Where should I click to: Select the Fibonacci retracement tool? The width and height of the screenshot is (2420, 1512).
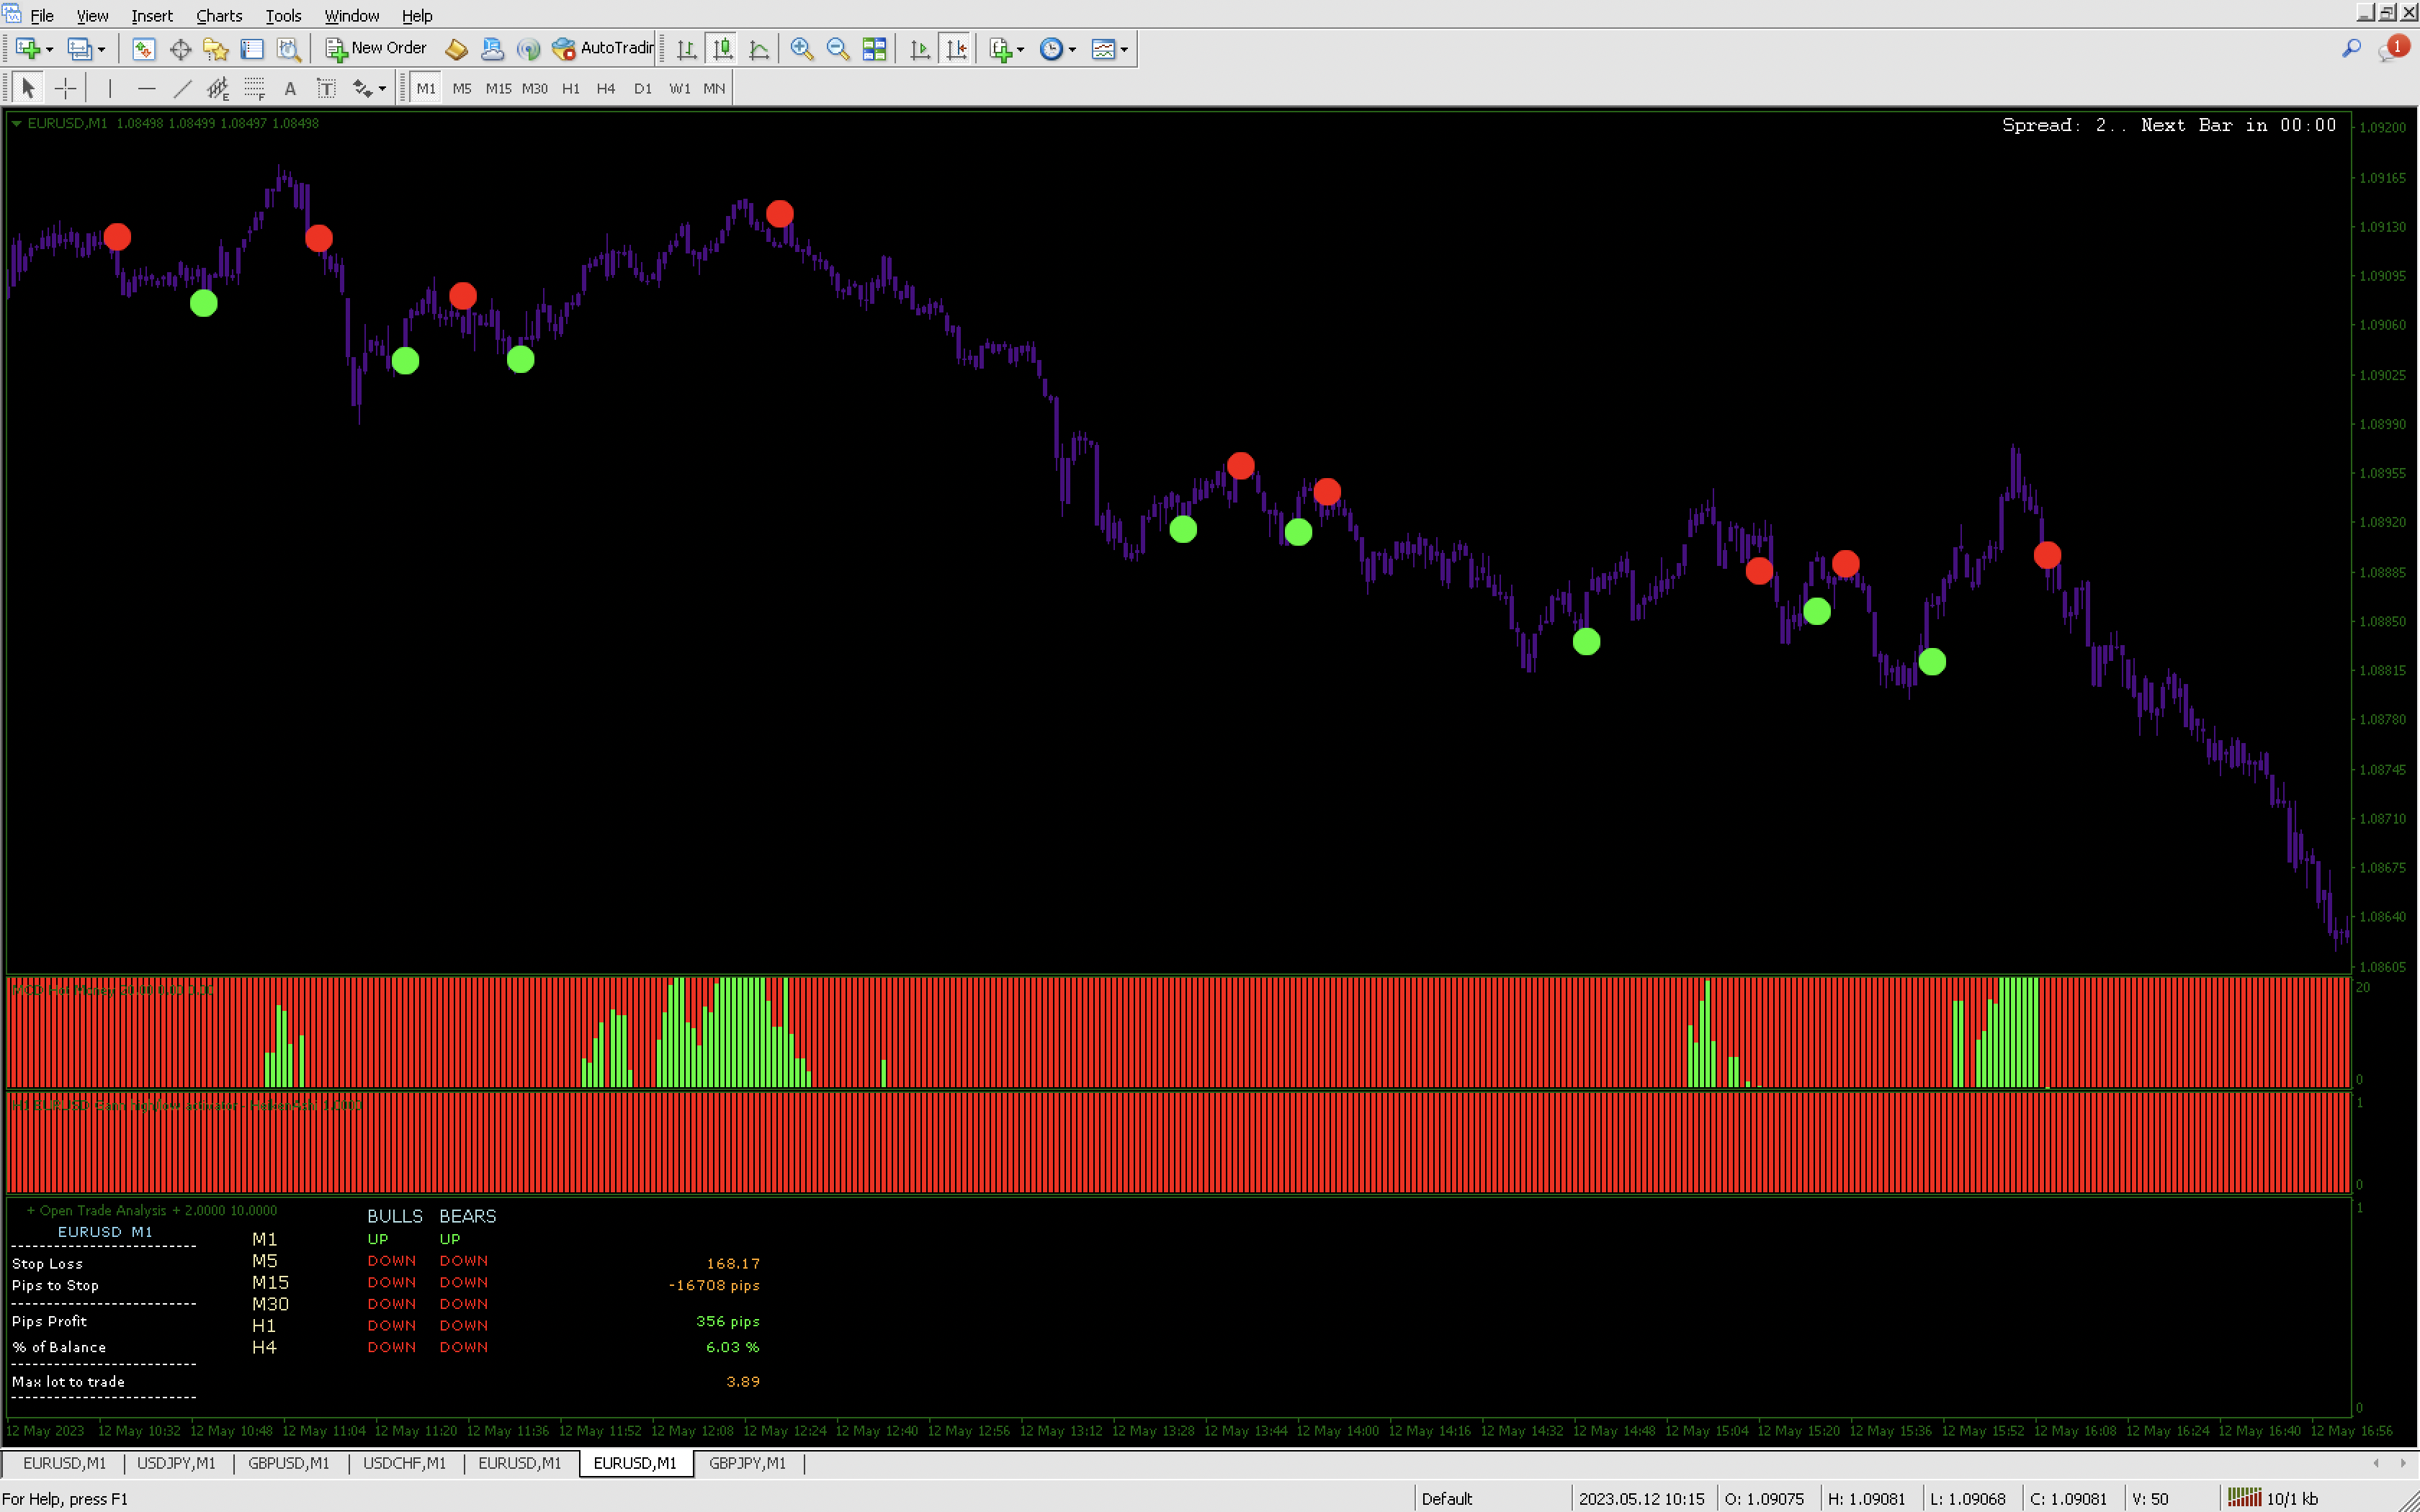255,89
